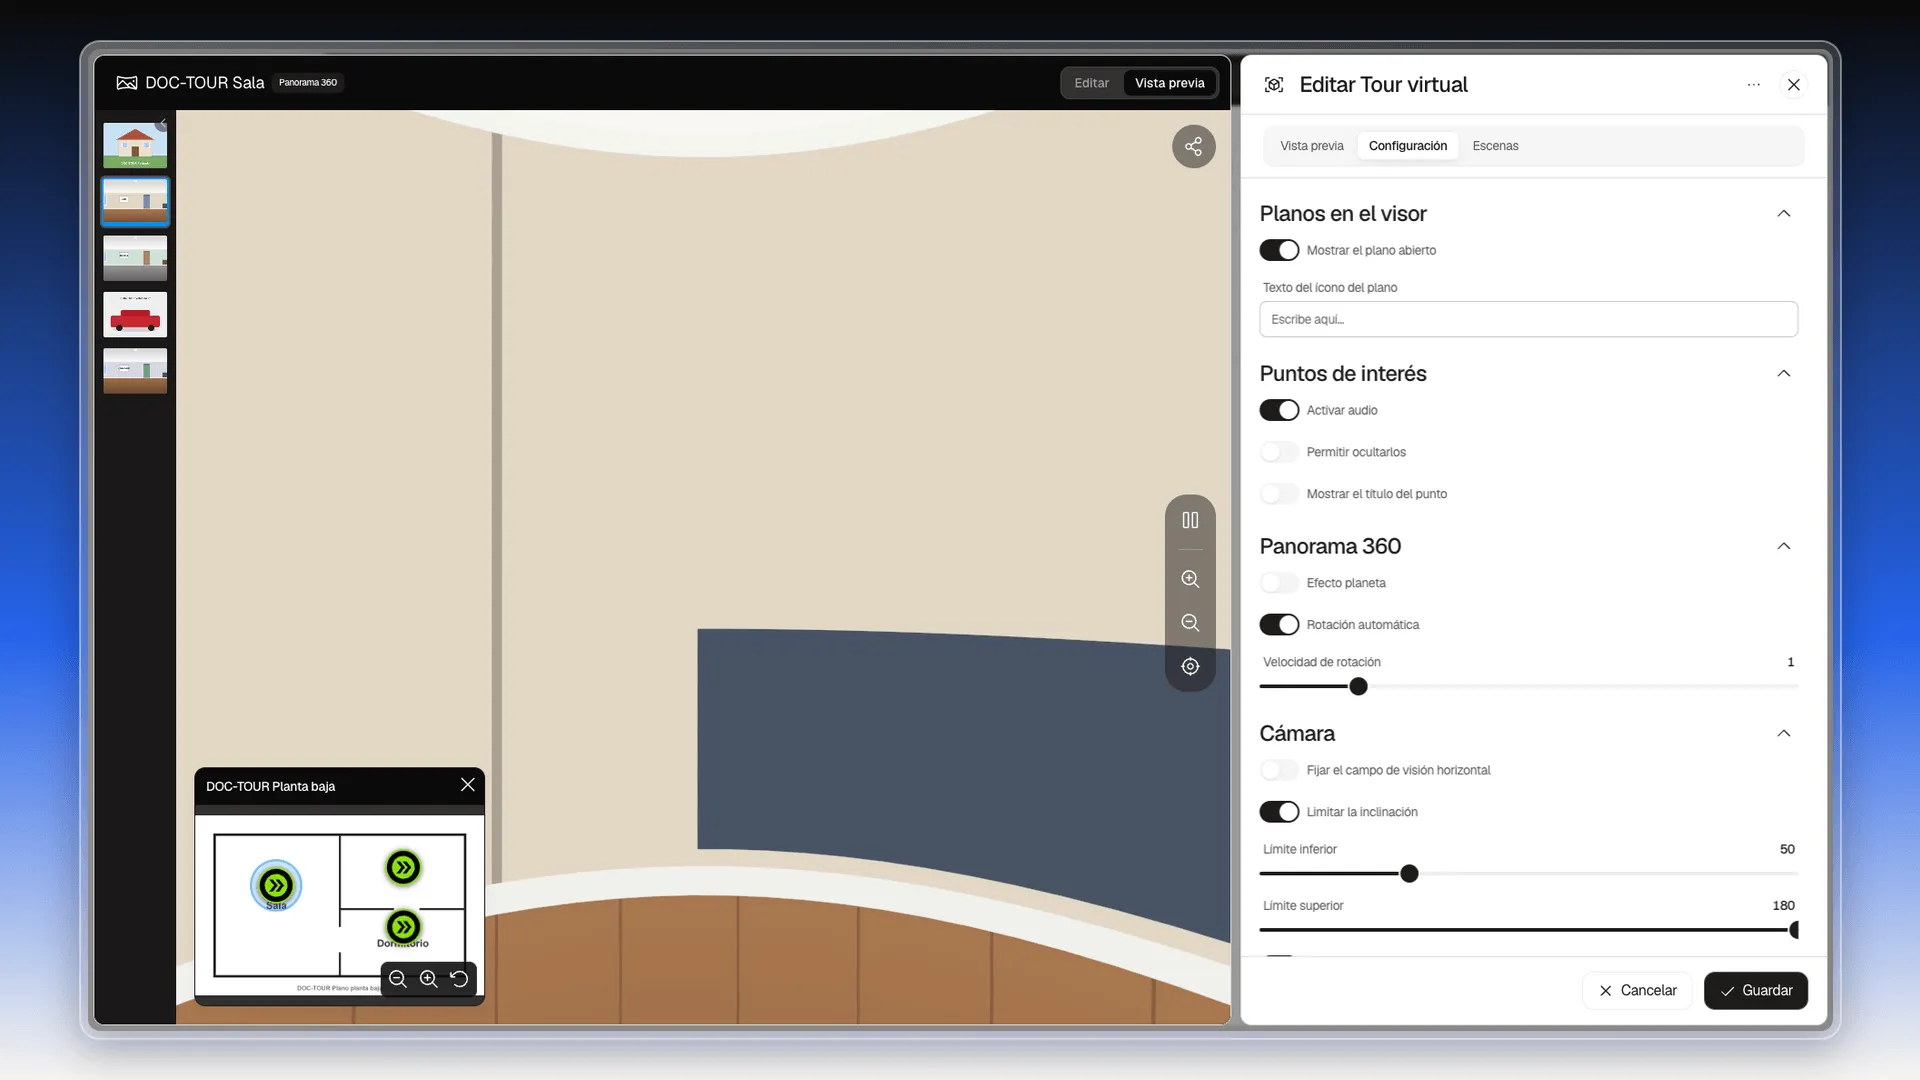Zoom out the floor plan minimap
Viewport: 1920px width, 1080px height.
[x=398, y=979]
